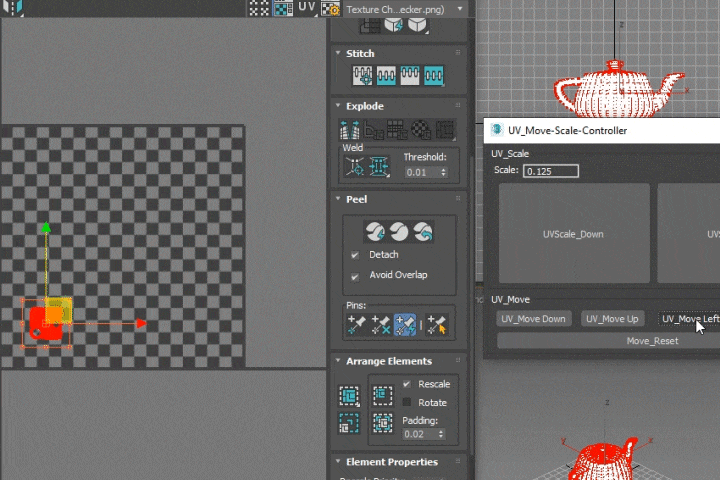Click the UV_Move-Scale-Controller title bar icon
This screenshot has width=720, height=480.
pos(496,130)
